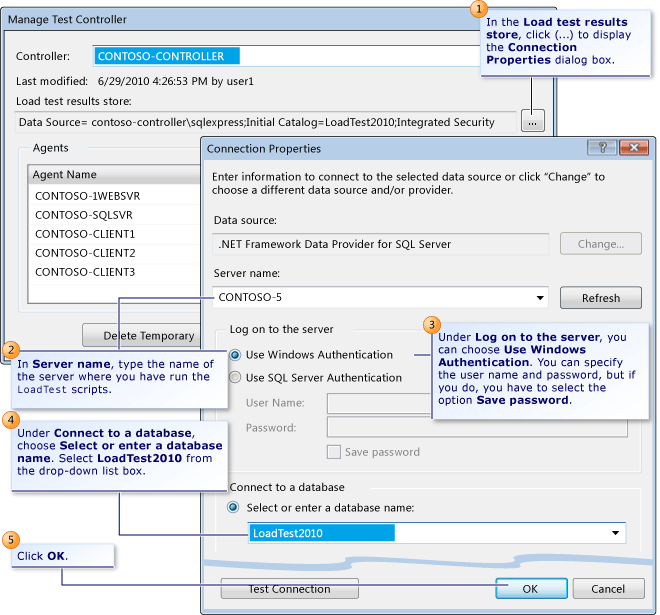Click OK in Connection Properties
The height and width of the screenshot is (615, 660).
pos(531,588)
